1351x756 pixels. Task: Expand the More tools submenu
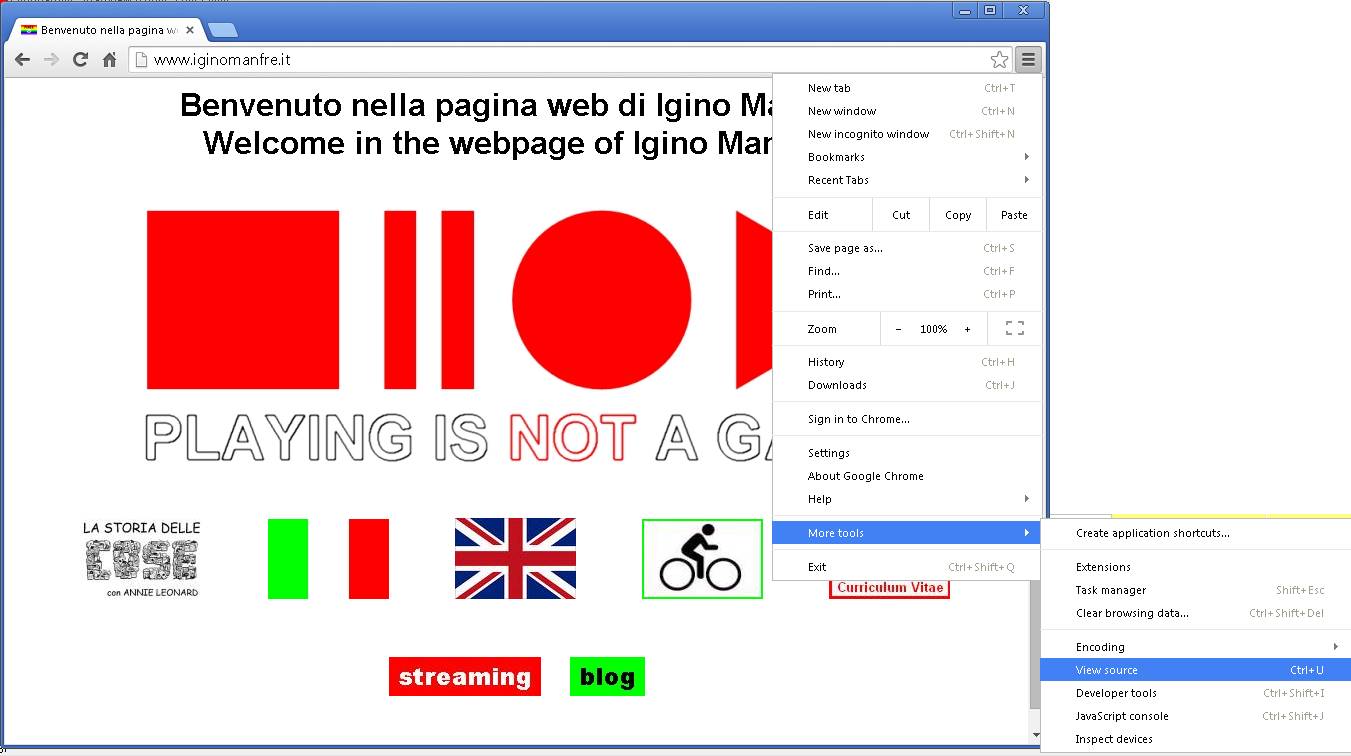click(x=907, y=533)
